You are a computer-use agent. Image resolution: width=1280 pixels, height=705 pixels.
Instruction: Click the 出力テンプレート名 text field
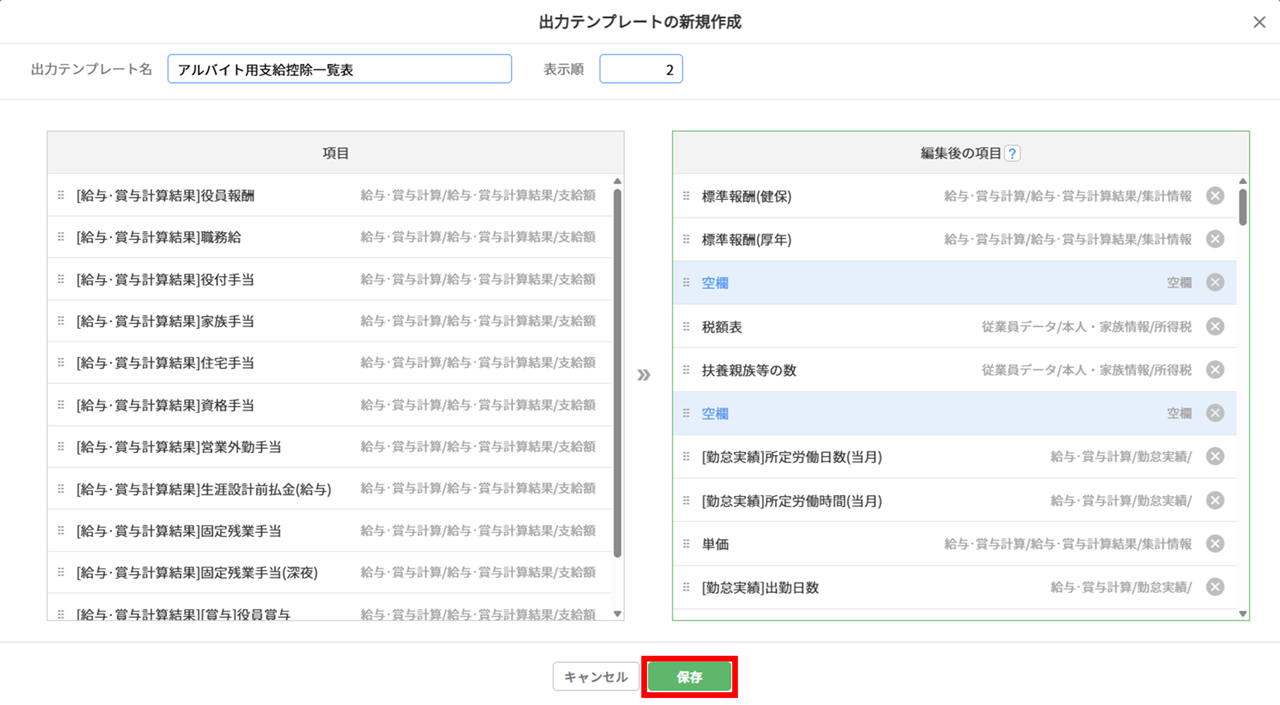(340, 70)
